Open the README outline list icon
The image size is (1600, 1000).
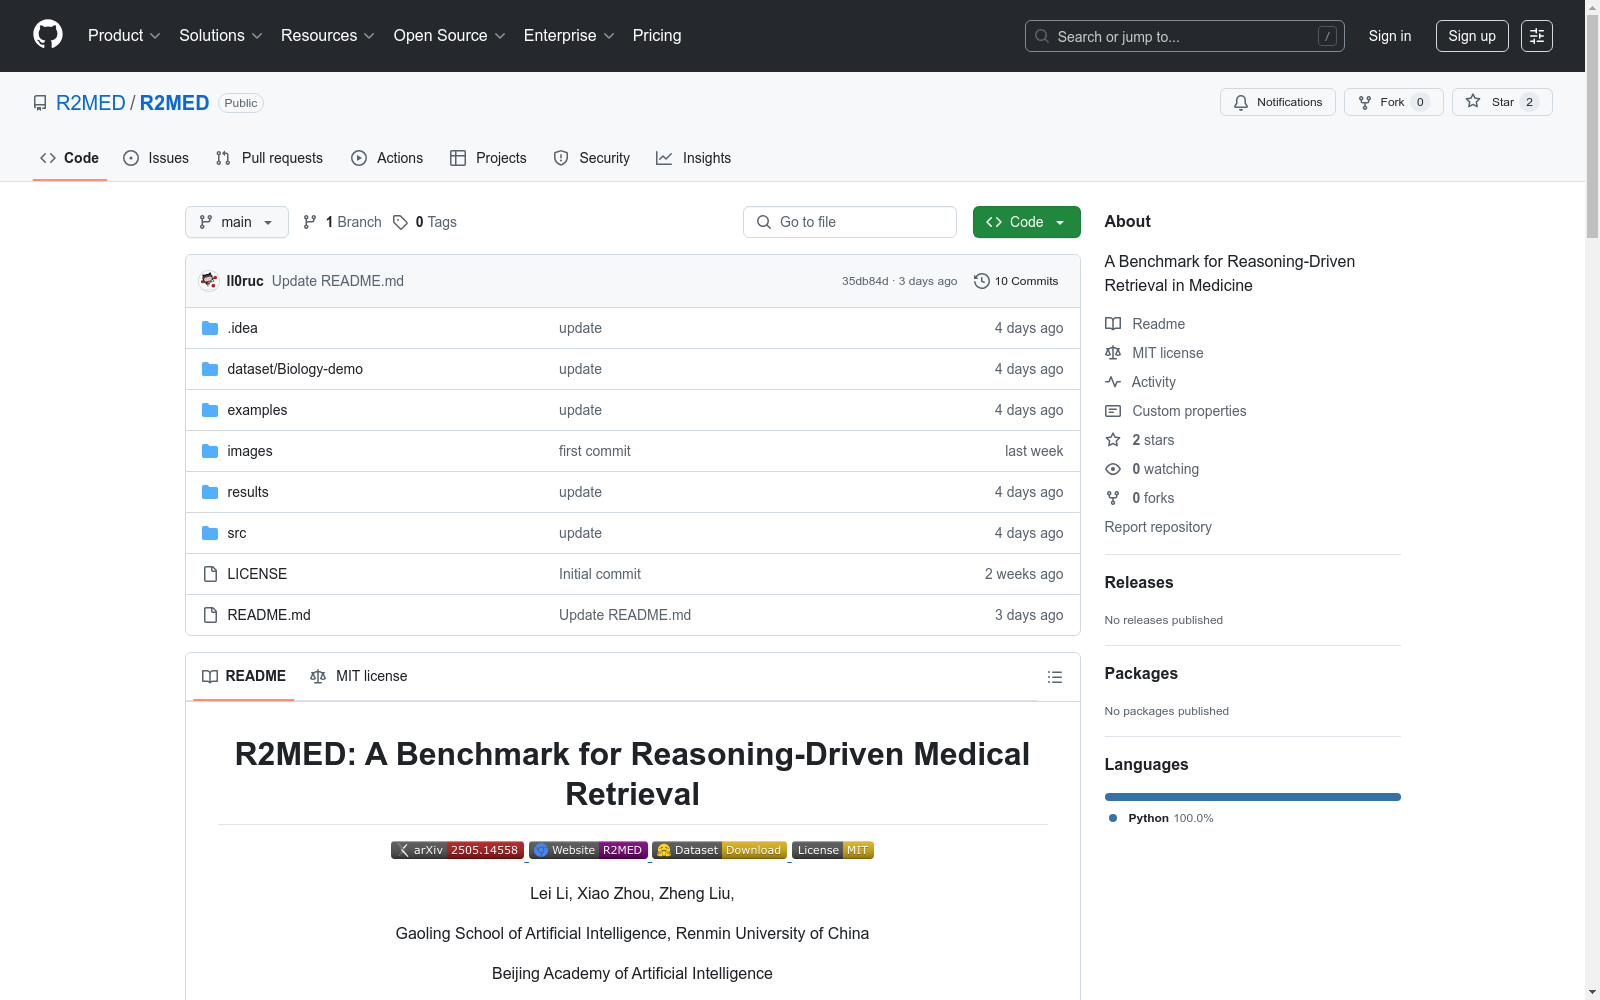[x=1054, y=677]
